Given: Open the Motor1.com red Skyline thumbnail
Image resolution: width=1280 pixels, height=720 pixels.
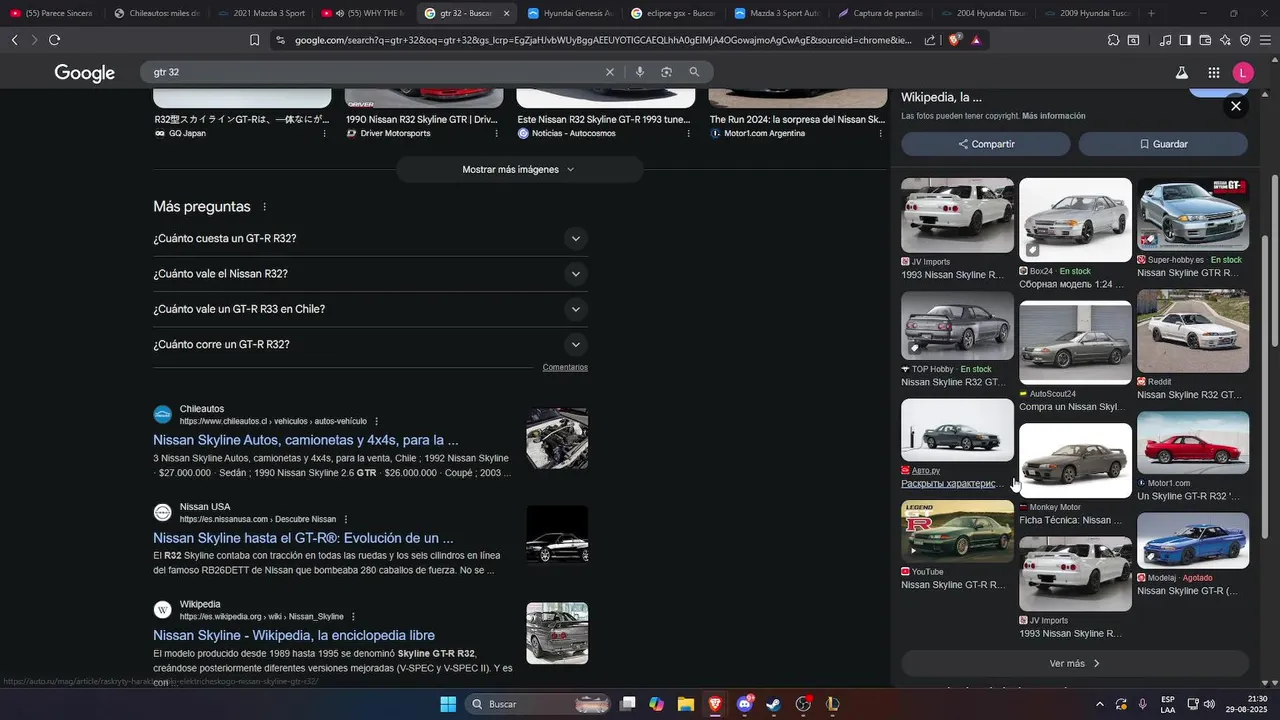Looking at the screenshot, I should pyautogui.click(x=1192, y=443).
